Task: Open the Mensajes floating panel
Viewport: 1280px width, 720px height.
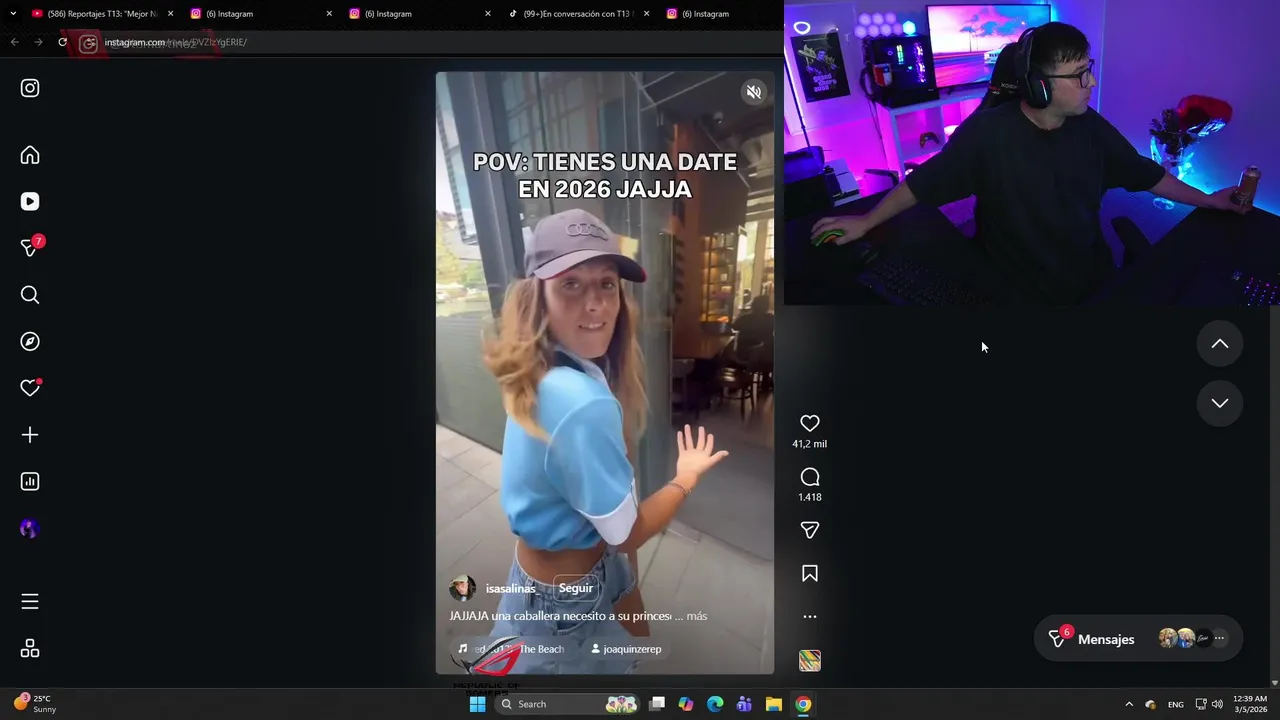Action: point(1138,639)
